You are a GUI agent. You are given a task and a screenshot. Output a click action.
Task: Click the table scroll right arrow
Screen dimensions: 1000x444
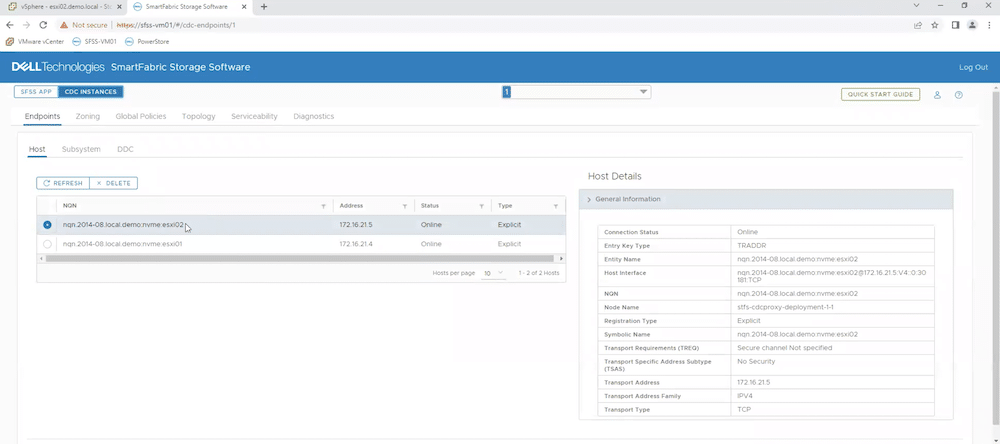click(x=561, y=258)
